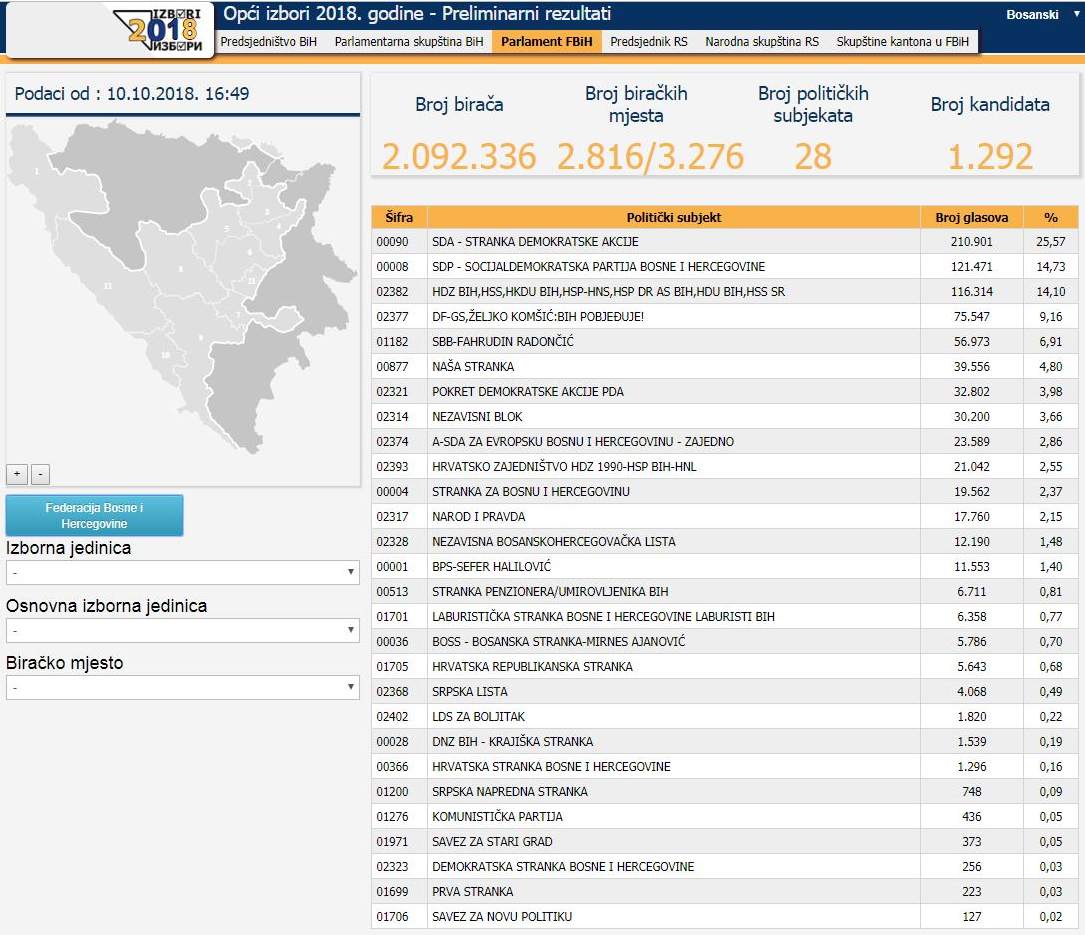The height and width of the screenshot is (935, 1085).
Task: Click the Politički subjekt column header
Action: pyautogui.click(x=673, y=217)
